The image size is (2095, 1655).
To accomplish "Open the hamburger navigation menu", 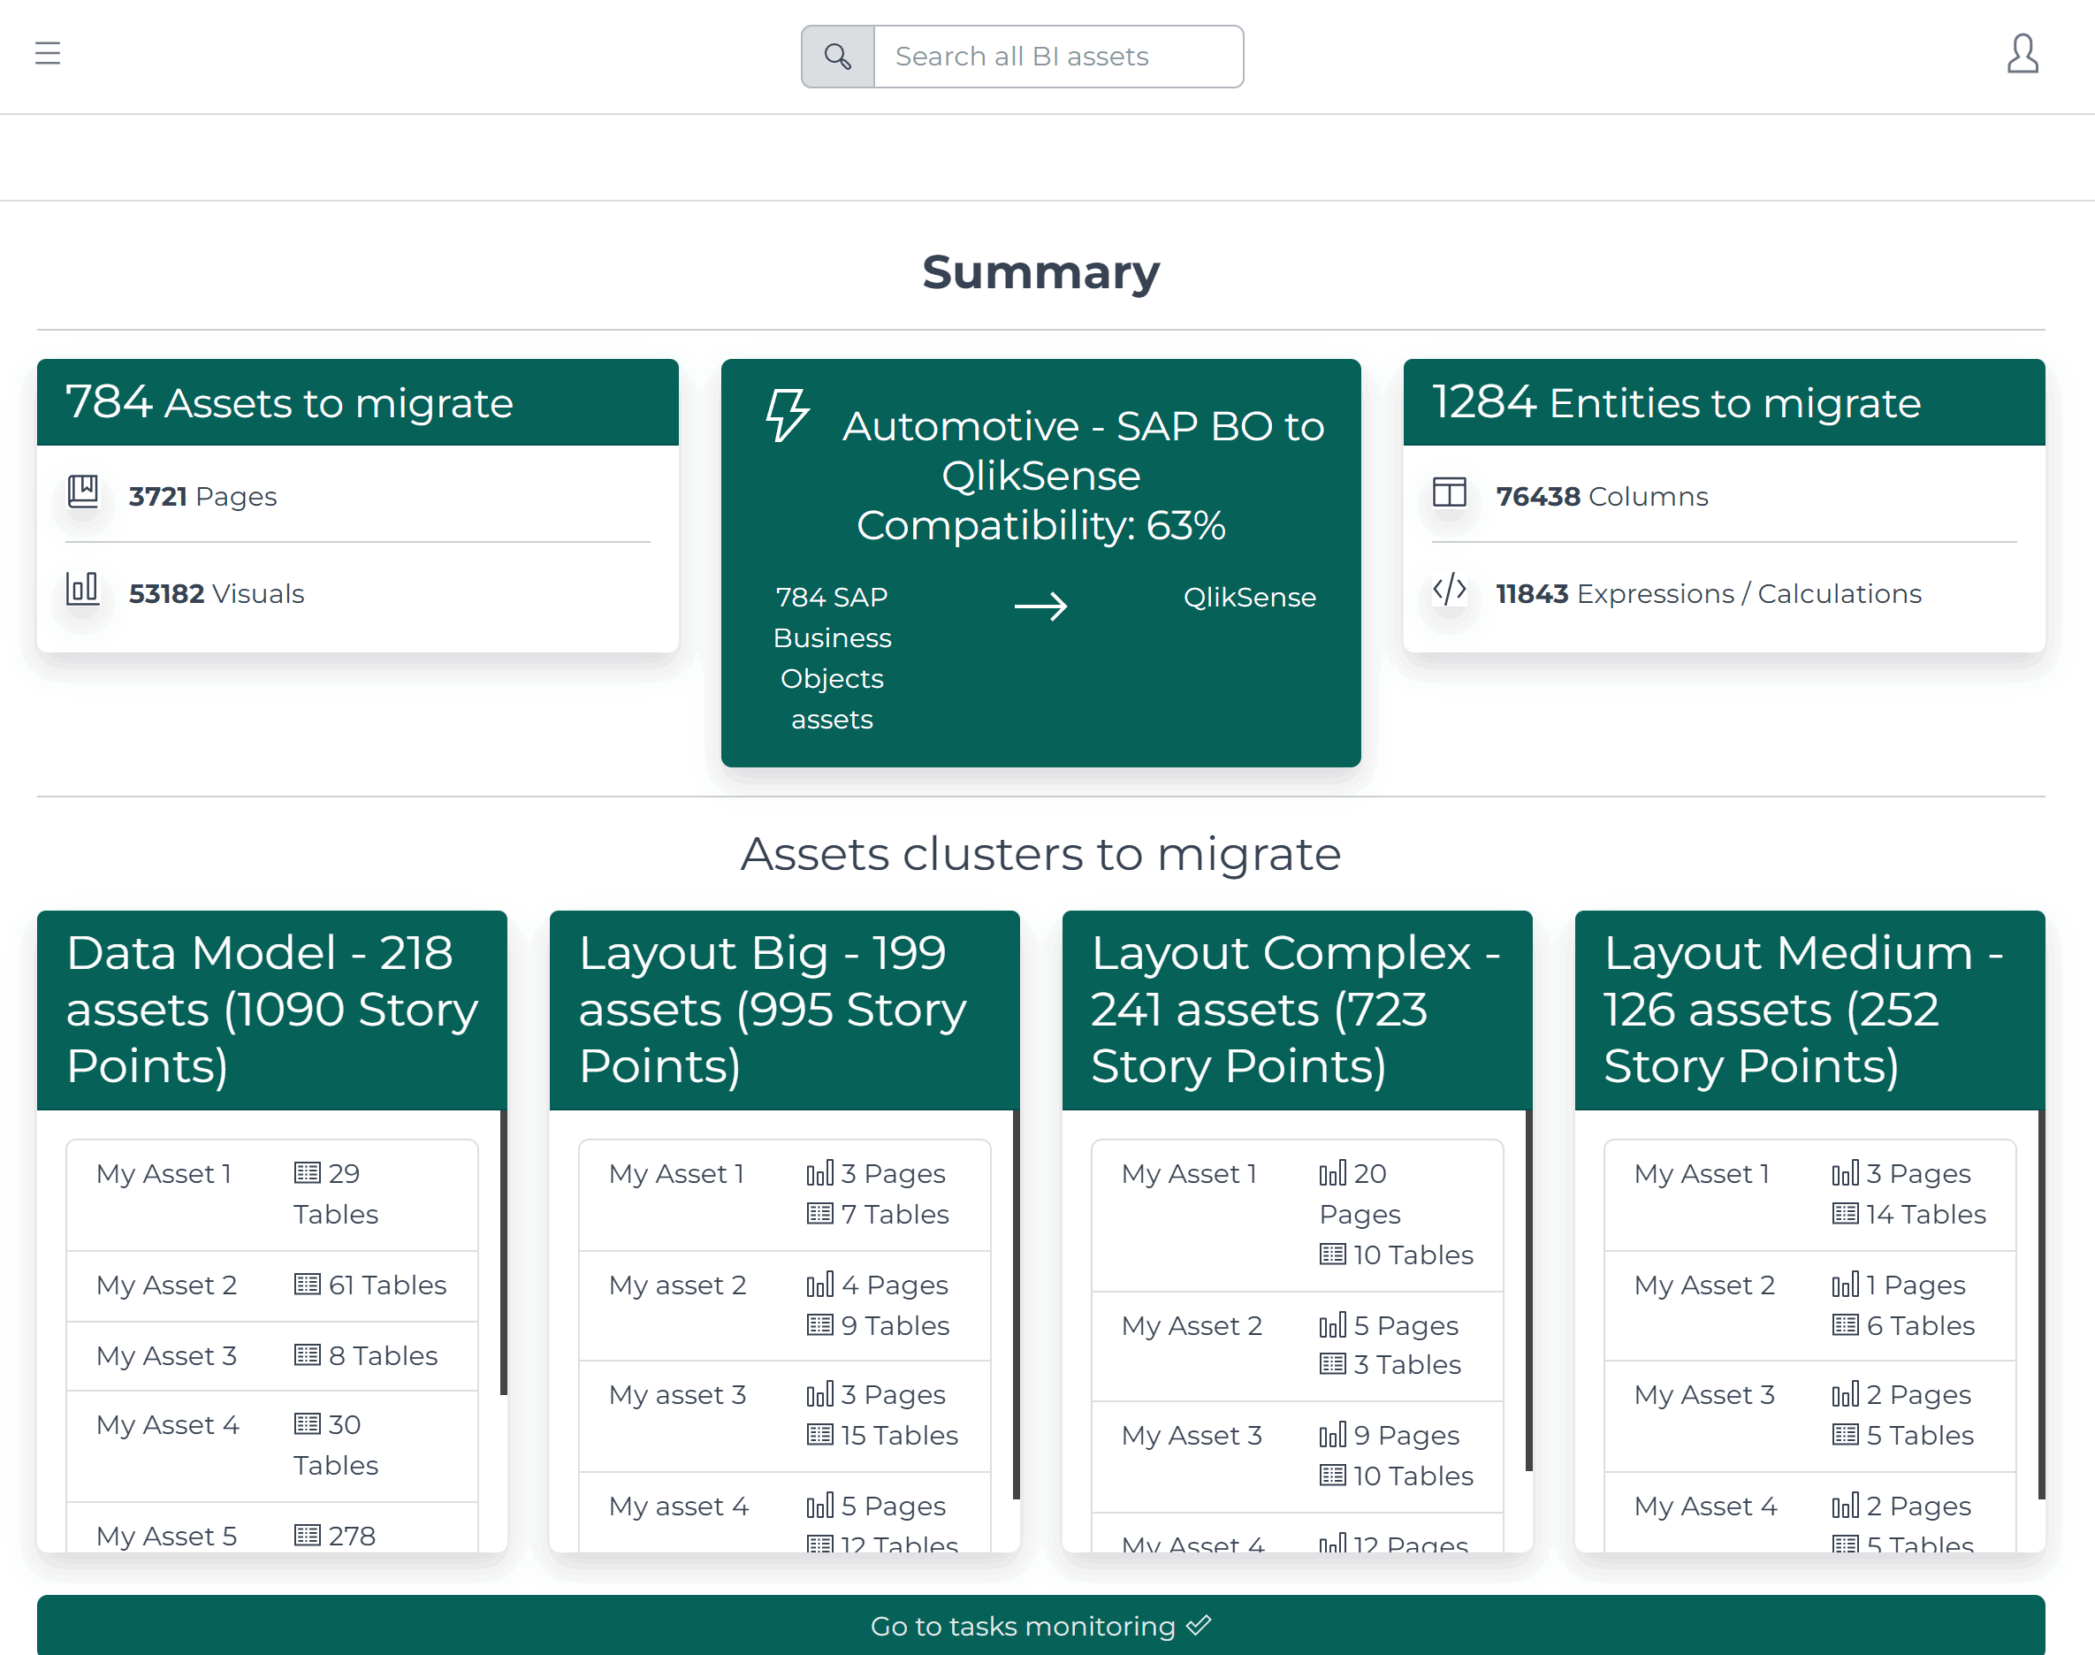I will coord(47,53).
